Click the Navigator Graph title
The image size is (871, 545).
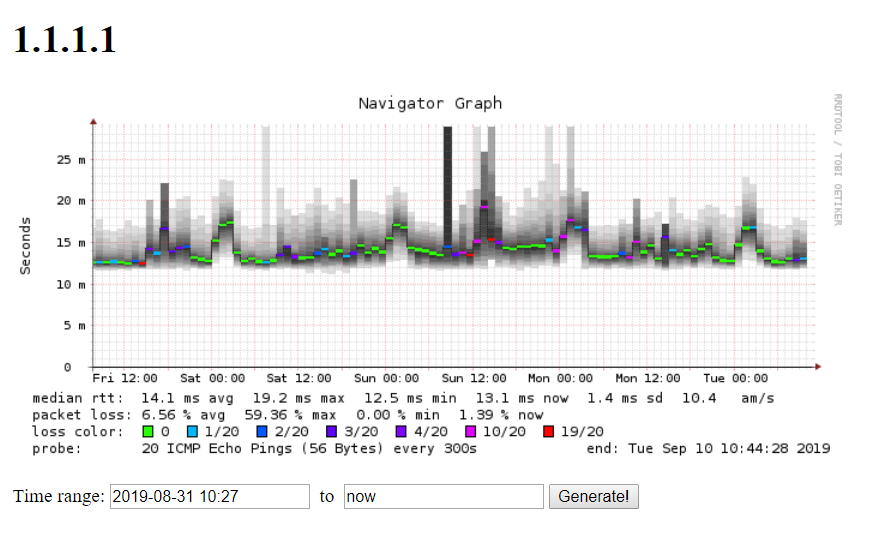[x=430, y=103]
